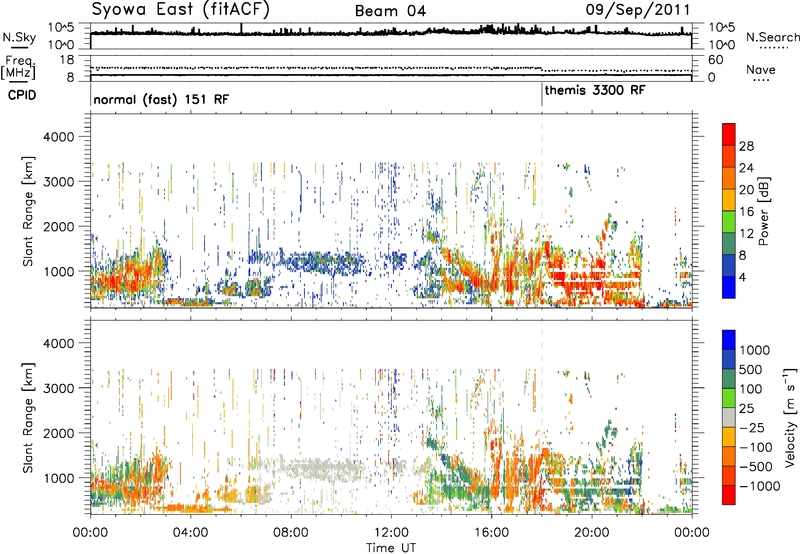Click the 'Velocity [m s-1]' colorbar label
This screenshot has width=800, height=554.
pyautogui.click(x=790, y=417)
